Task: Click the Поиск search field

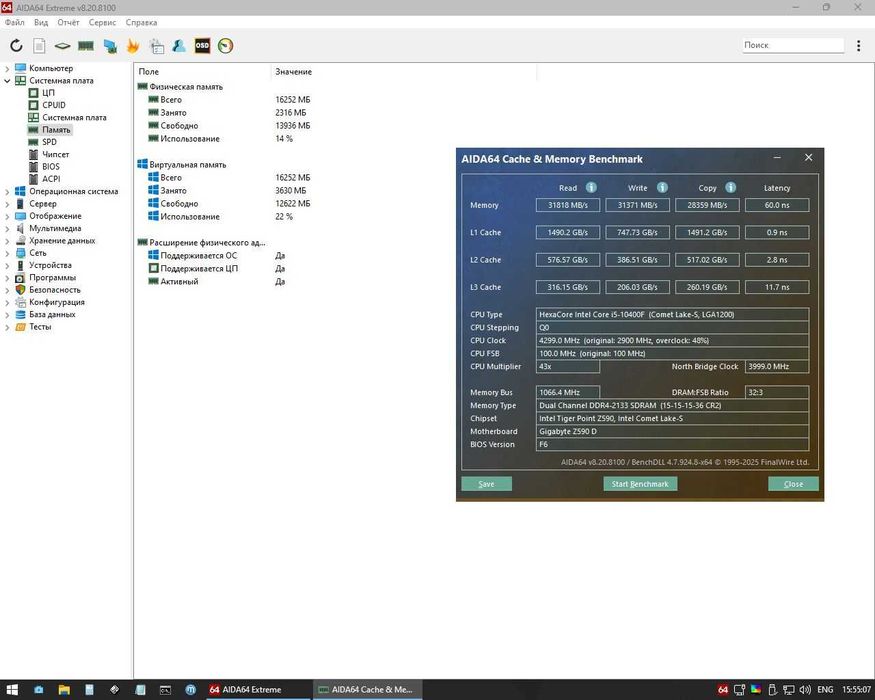Action: [792, 45]
